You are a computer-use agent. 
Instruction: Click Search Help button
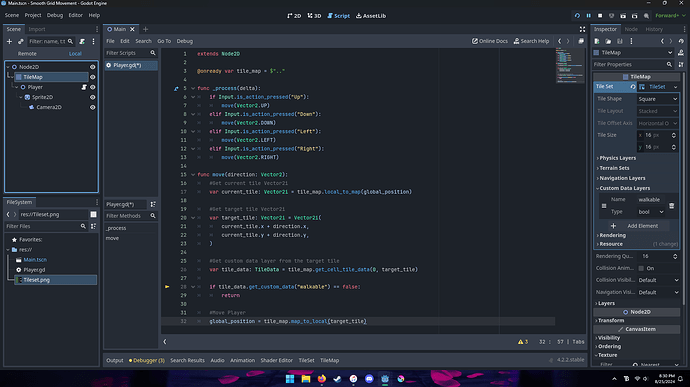click(531, 41)
